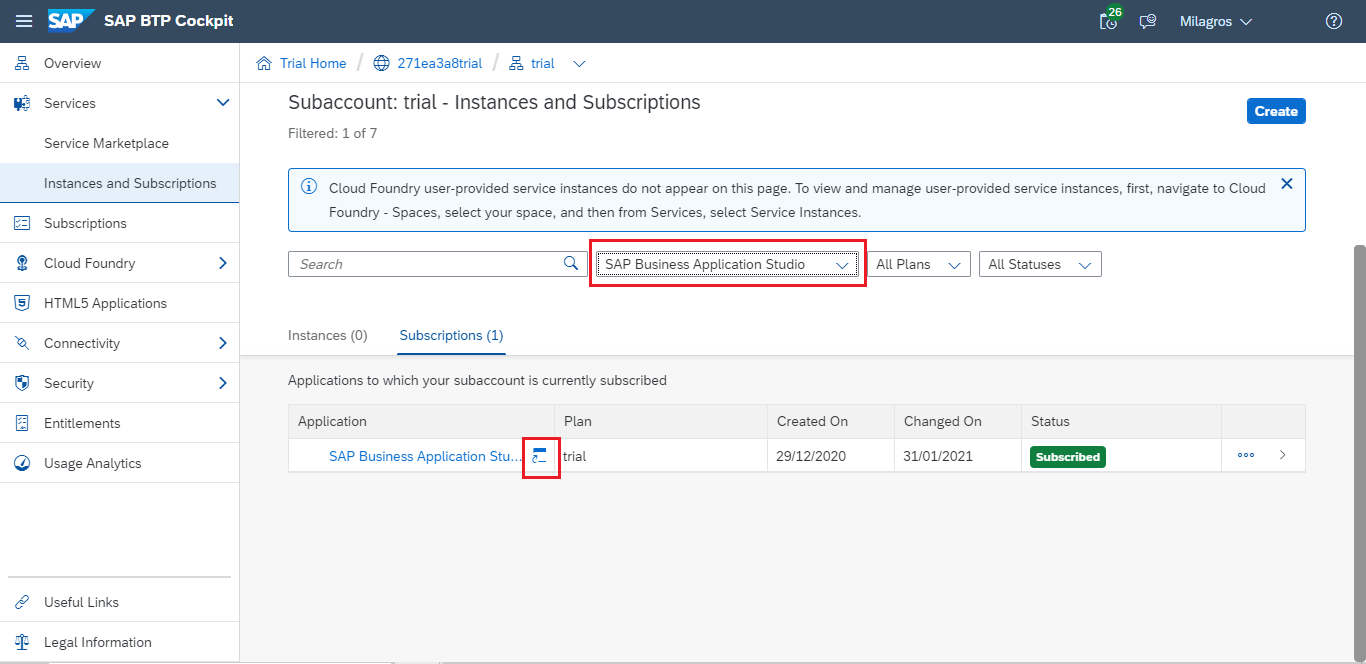Open the SAP Business Application Studio link
The width and height of the screenshot is (1366, 664).
click(x=425, y=456)
